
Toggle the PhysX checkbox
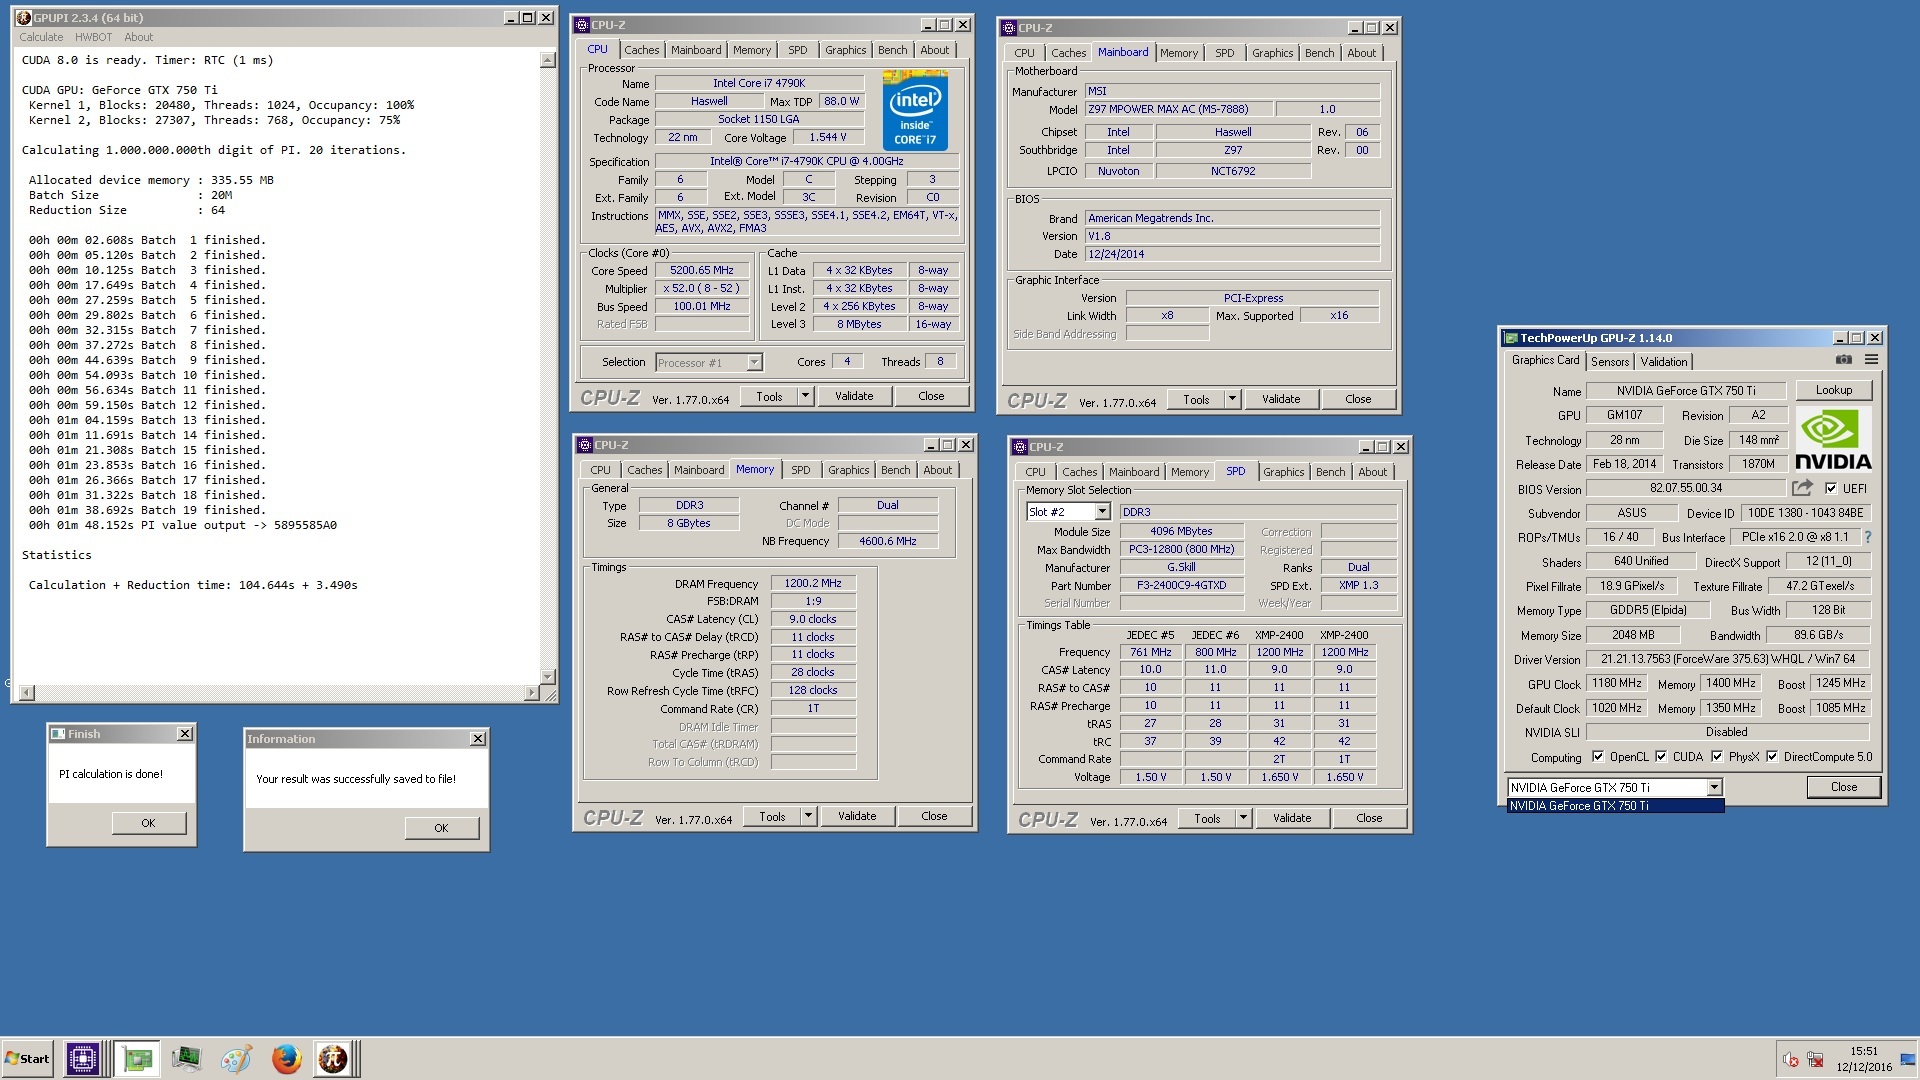pos(1717,757)
